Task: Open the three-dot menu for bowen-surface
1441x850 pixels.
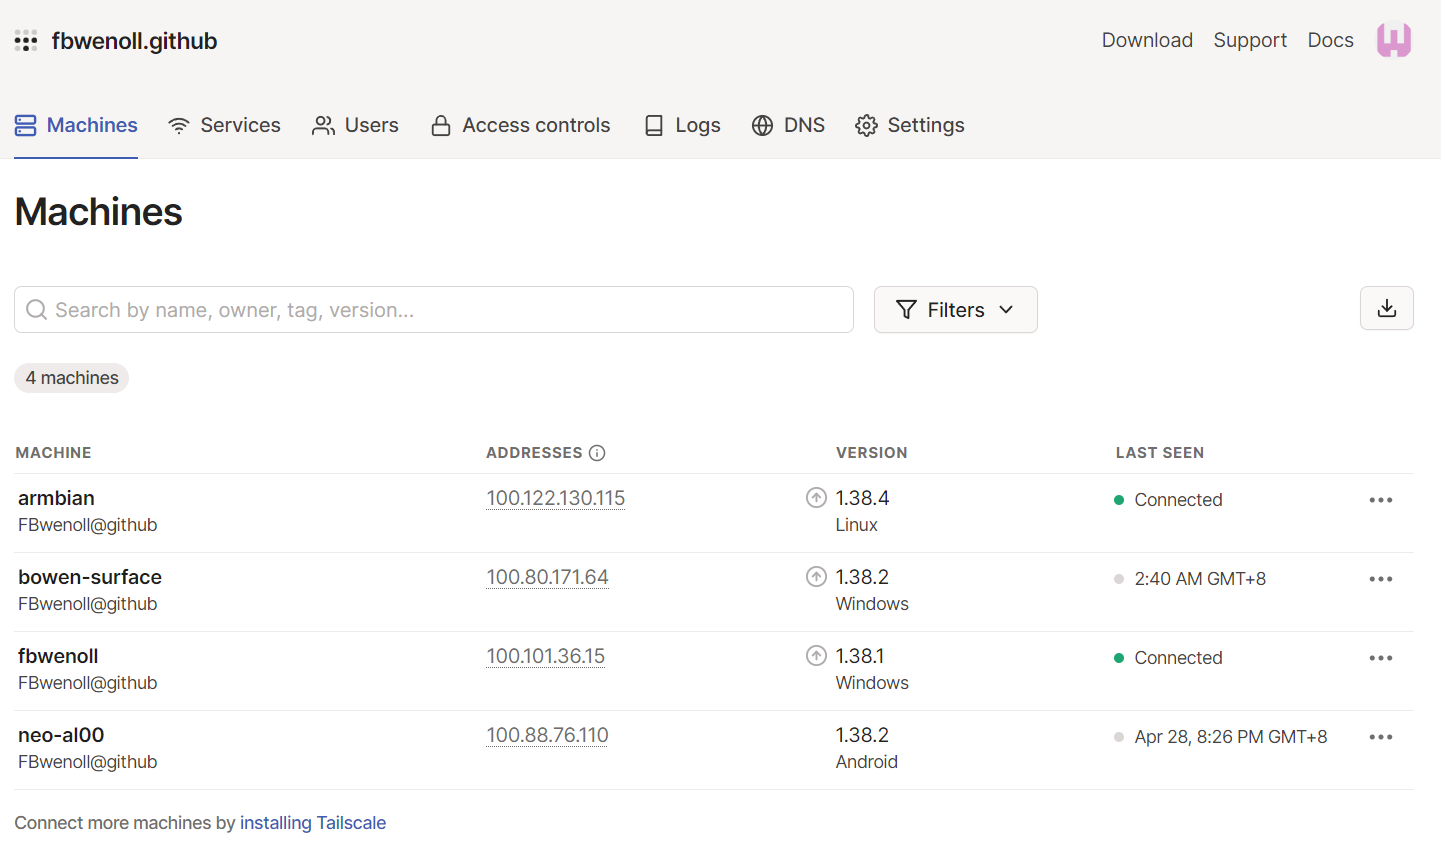Action: click(x=1381, y=579)
